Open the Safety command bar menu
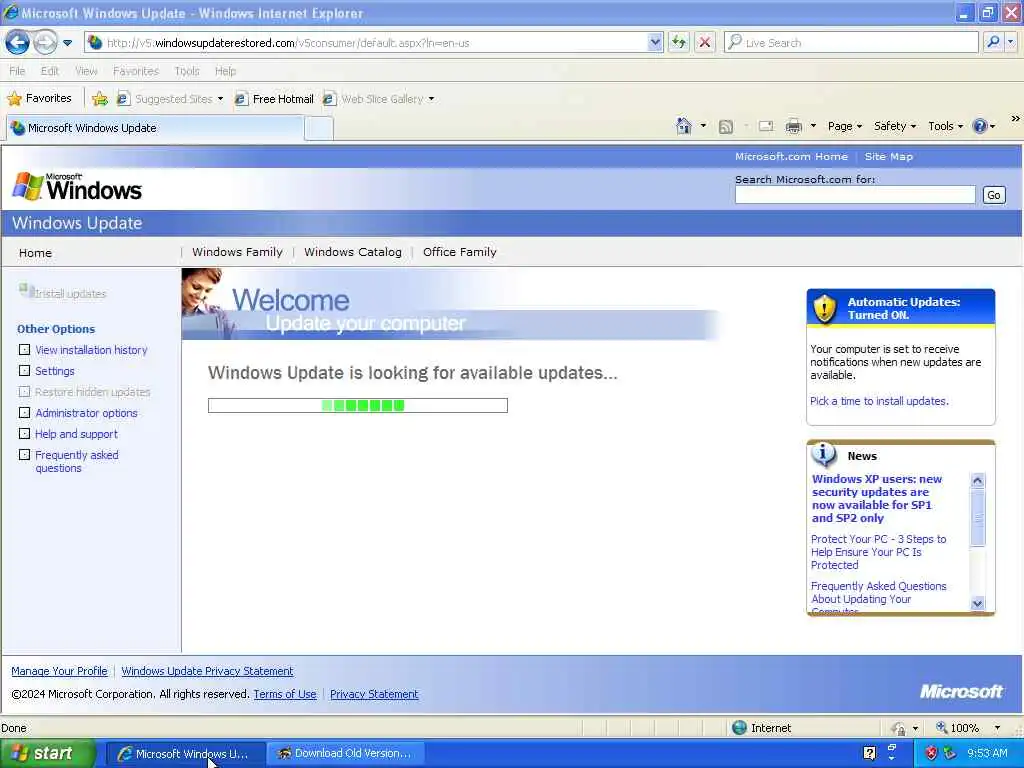Image resolution: width=1024 pixels, height=768 pixels. tap(895, 126)
